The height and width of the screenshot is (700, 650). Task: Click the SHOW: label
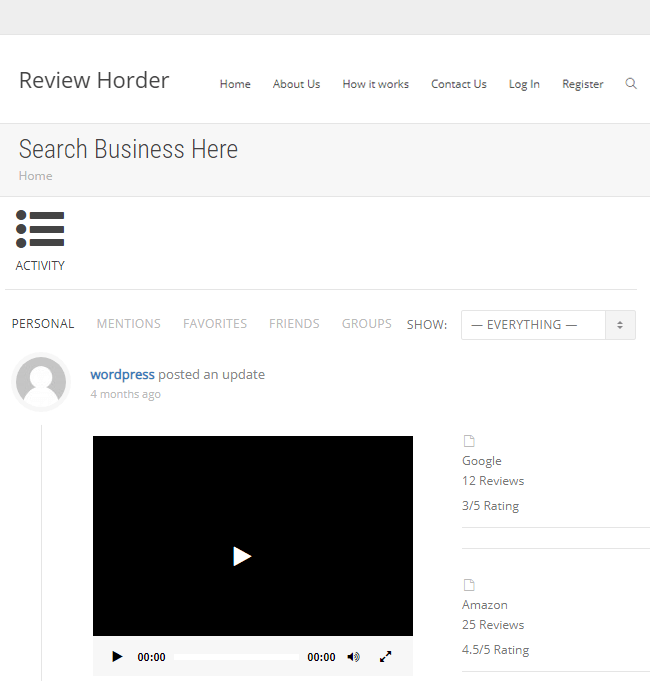426,325
